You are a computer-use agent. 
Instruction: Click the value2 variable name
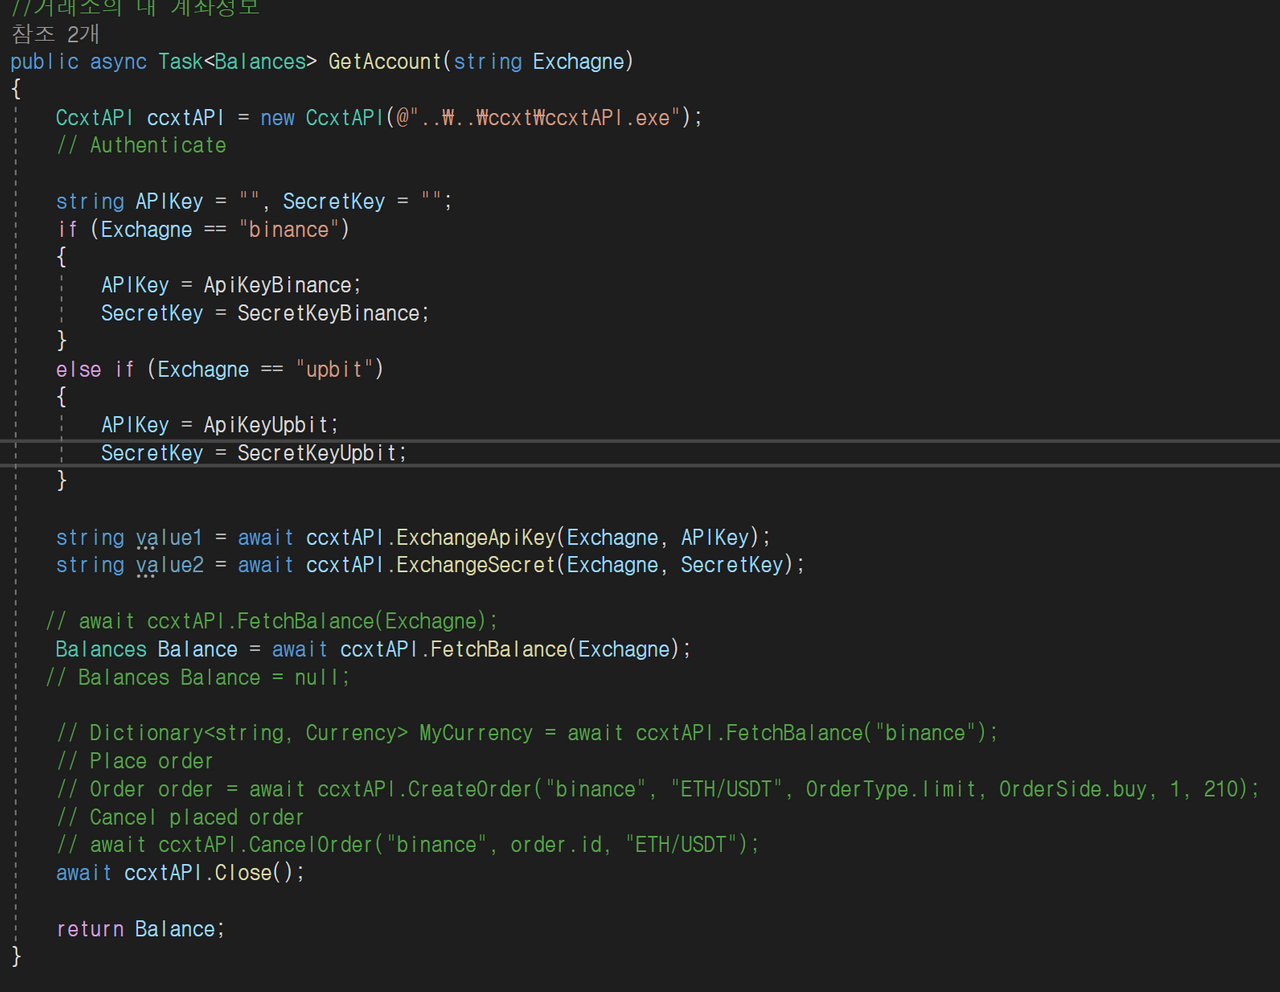pyautogui.click(x=169, y=566)
